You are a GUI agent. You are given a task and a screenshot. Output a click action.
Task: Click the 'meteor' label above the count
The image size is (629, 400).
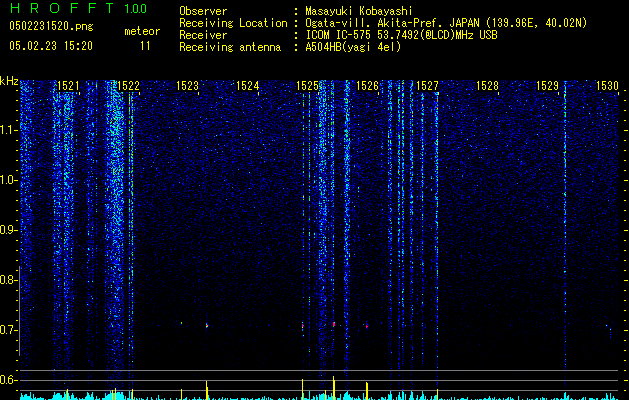pos(142,31)
